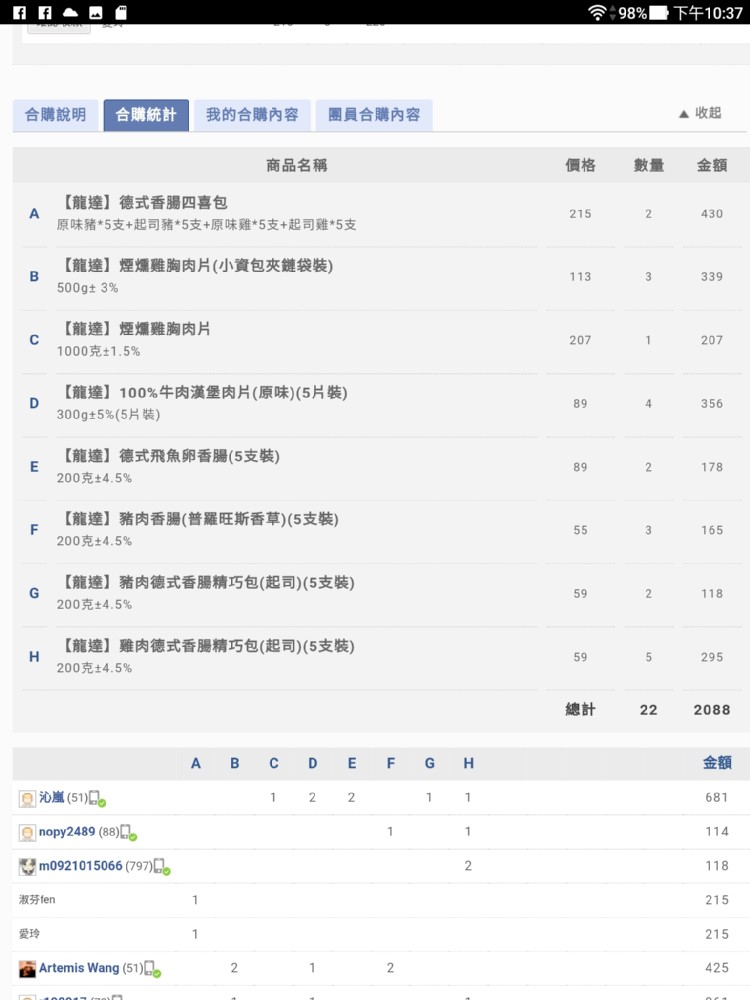Select product C 煙燻雞胸肉片 1000克 row
Image resolution: width=750 pixels, height=1000 pixels.
381,341
